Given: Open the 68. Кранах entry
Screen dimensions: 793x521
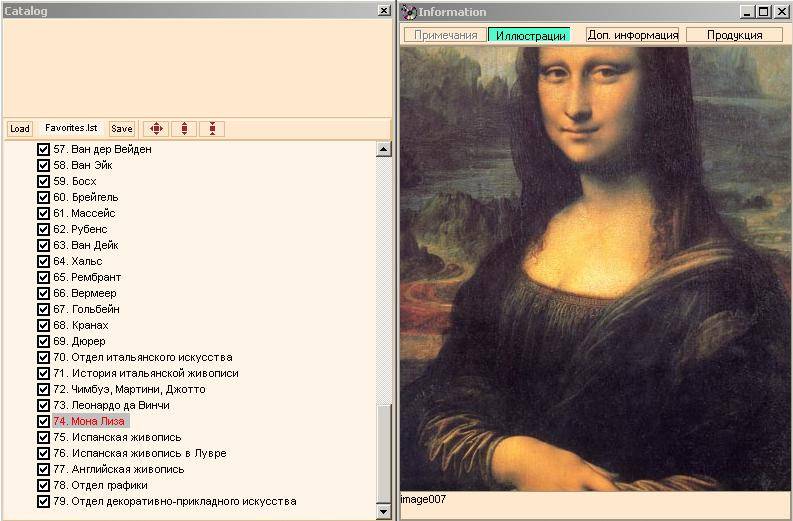Looking at the screenshot, I should (x=81, y=325).
